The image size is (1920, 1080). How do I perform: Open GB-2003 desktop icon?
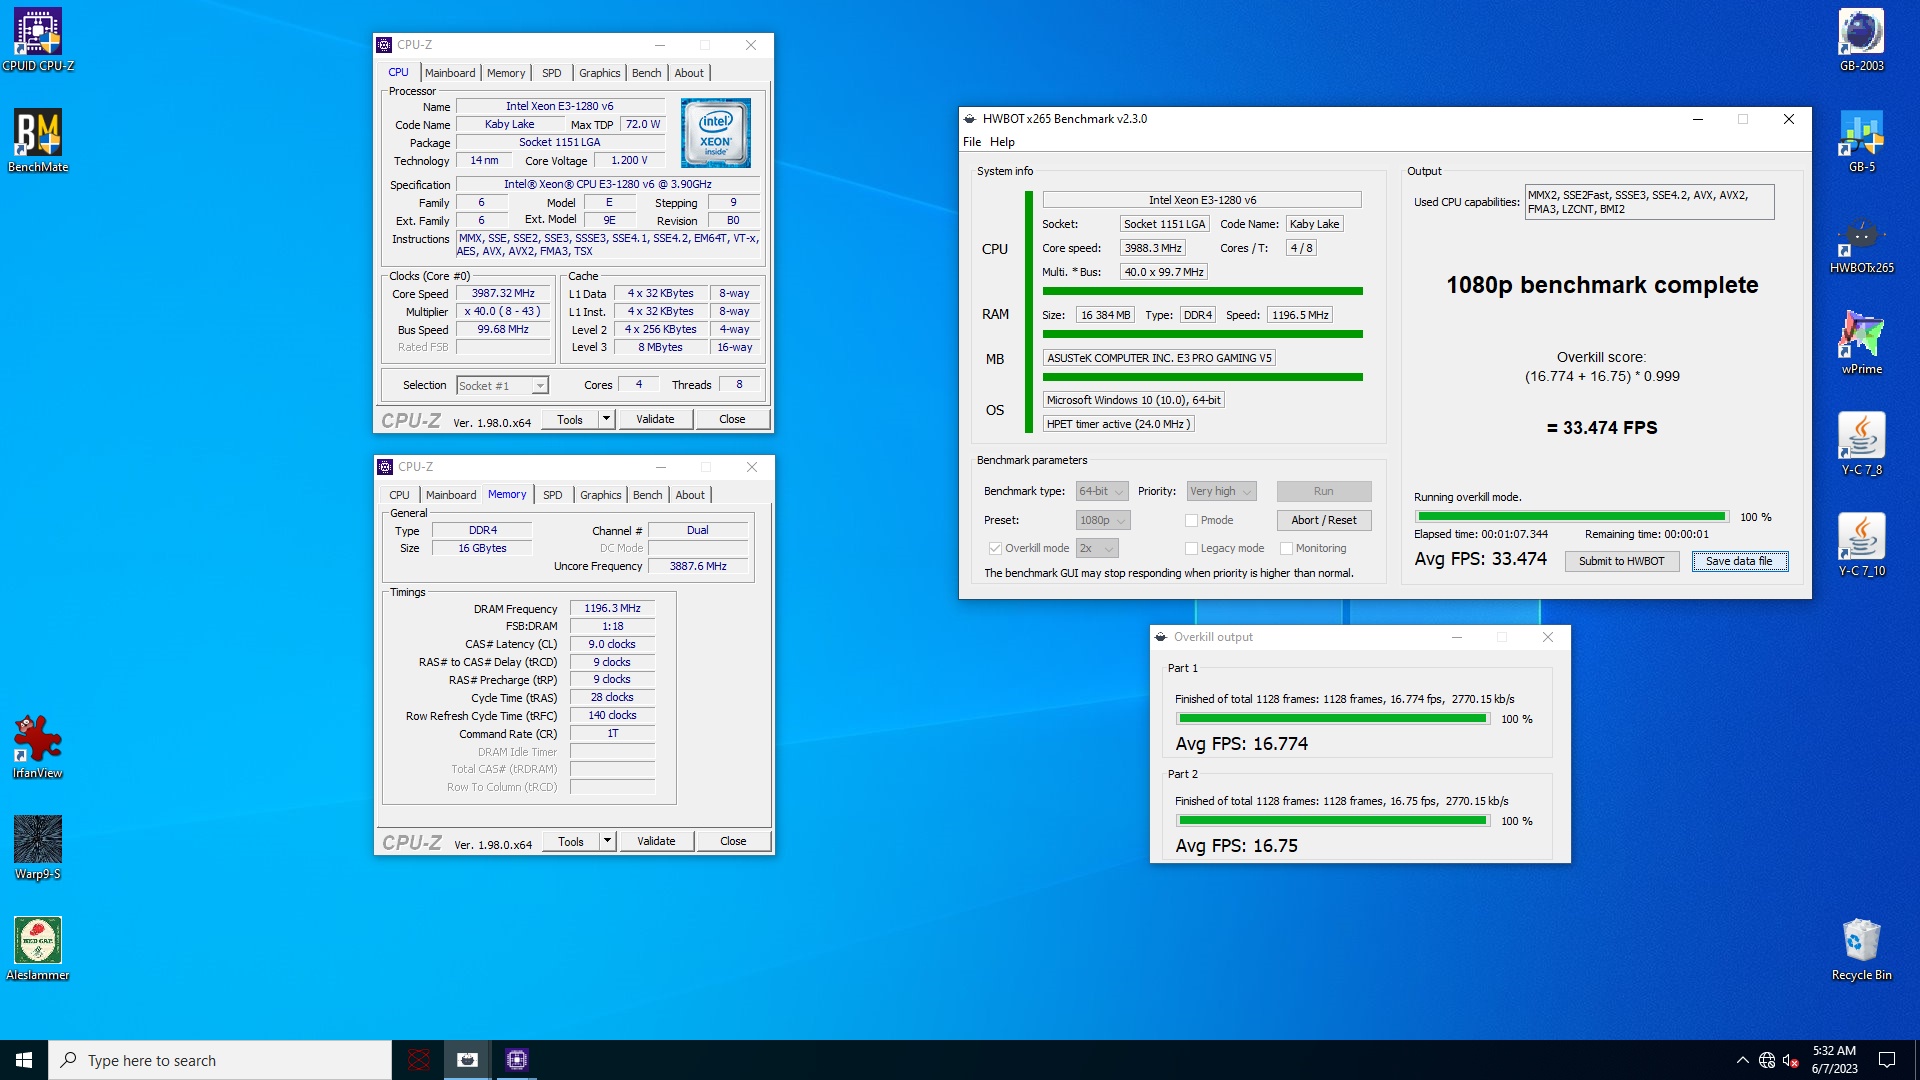[1861, 40]
